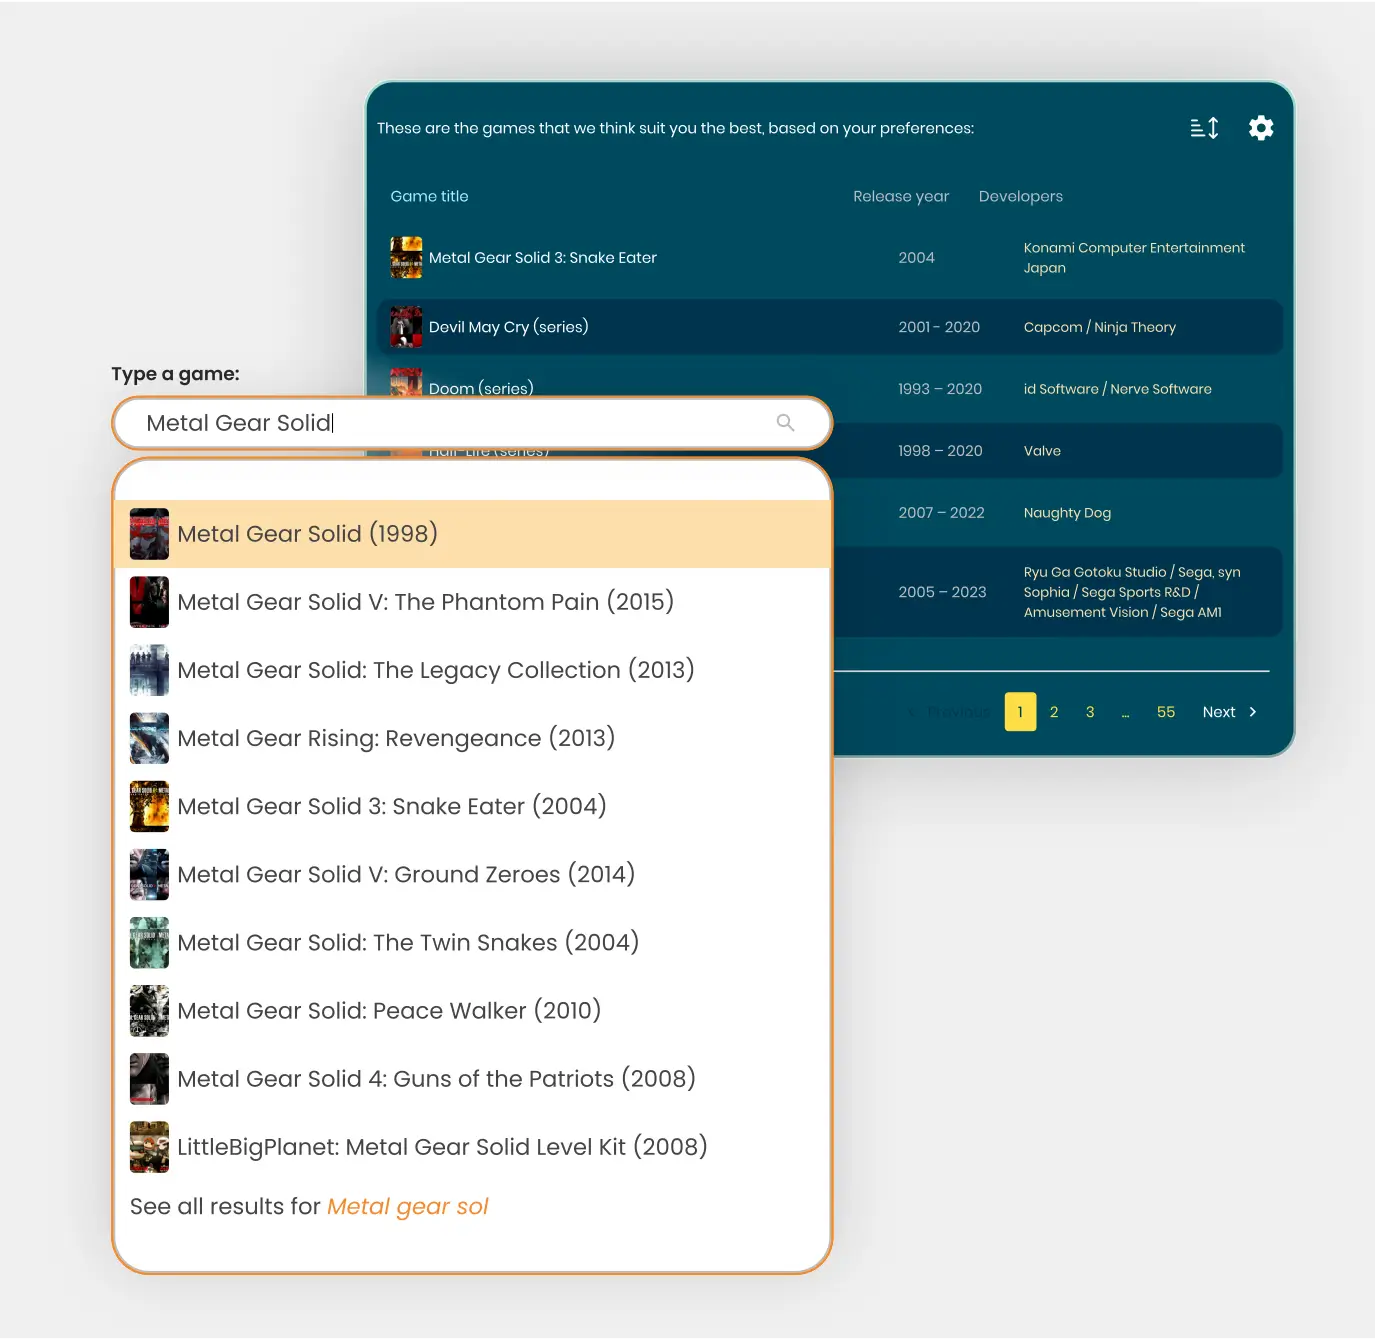Screen dimensions: 1375x1341
Task: Click The Legacy Collection cover thumbnail
Action: pyautogui.click(x=149, y=670)
